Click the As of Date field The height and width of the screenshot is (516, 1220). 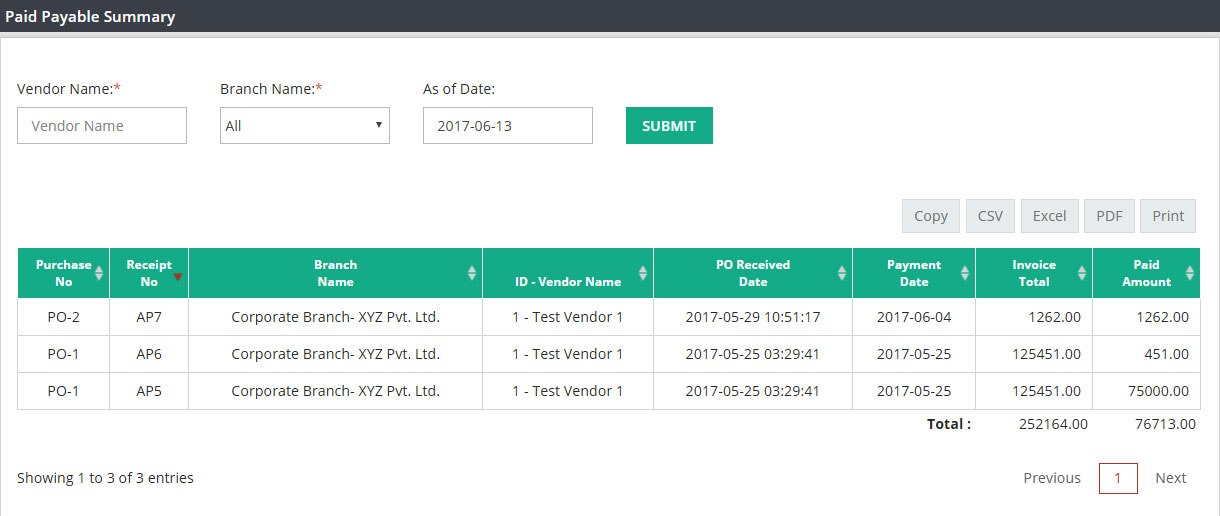tap(508, 125)
